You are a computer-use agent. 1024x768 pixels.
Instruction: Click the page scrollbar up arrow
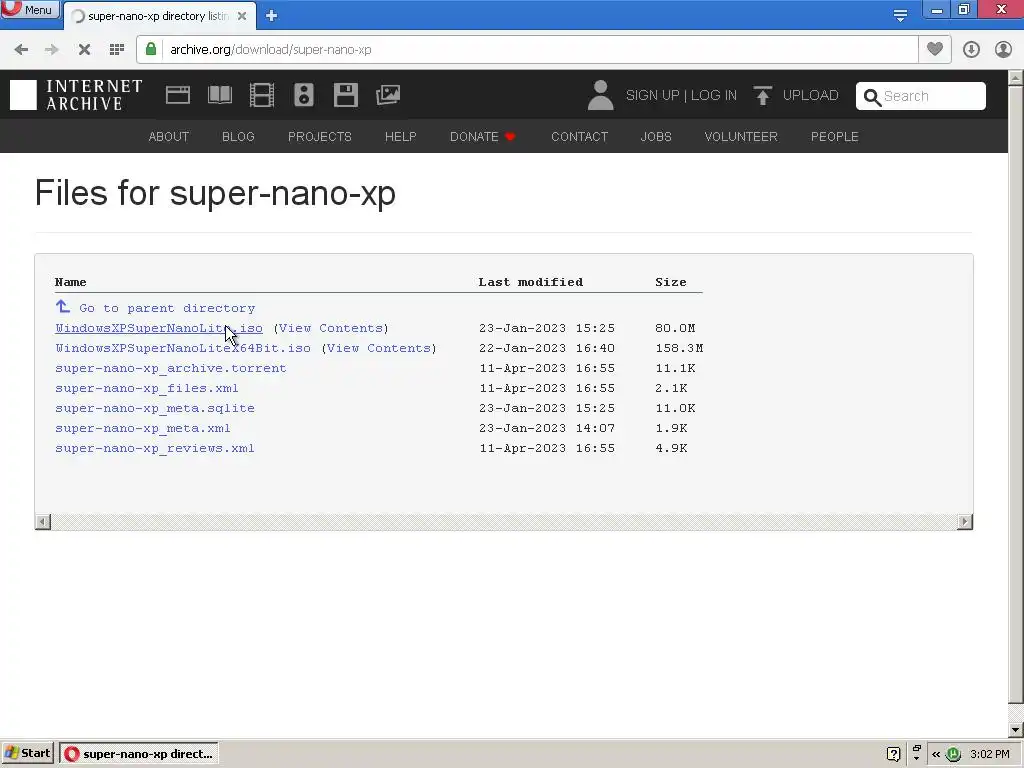coord(1016,78)
